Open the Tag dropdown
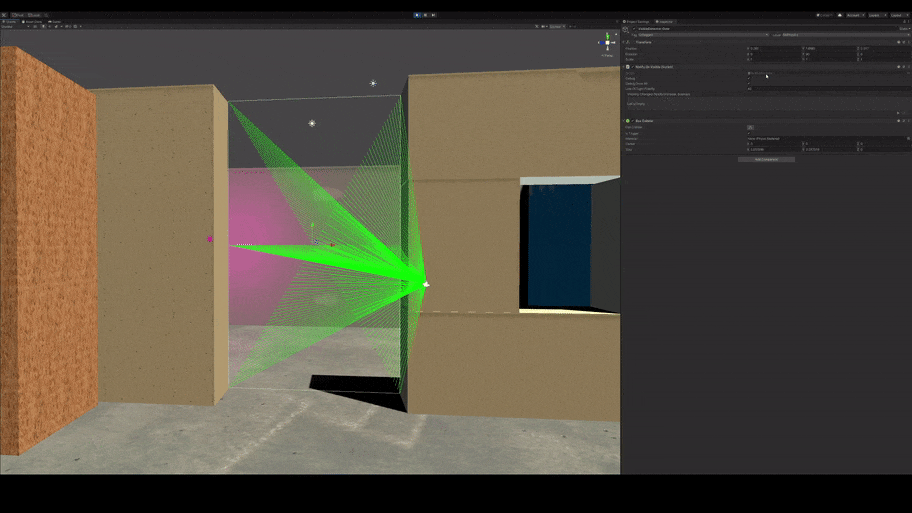This screenshot has width=912, height=513. click(703, 35)
